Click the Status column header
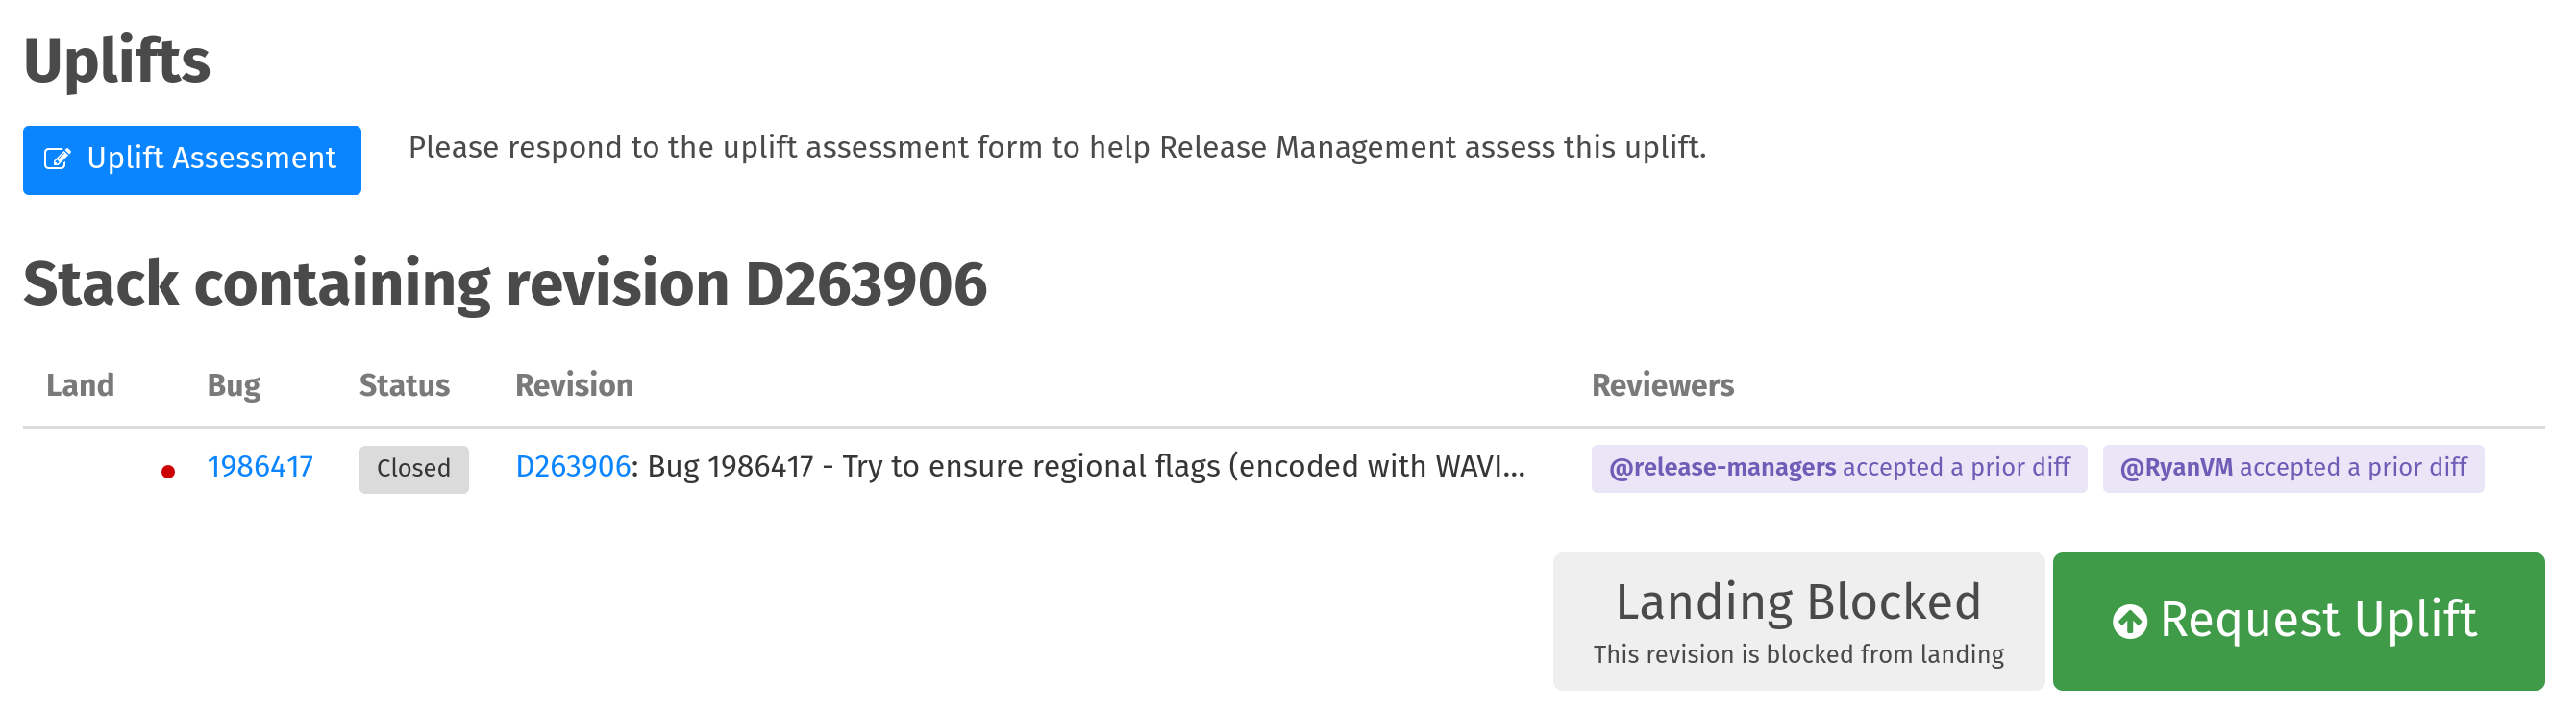The width and height of the screenshot is (2576, 711). click(x=404, y=386)
